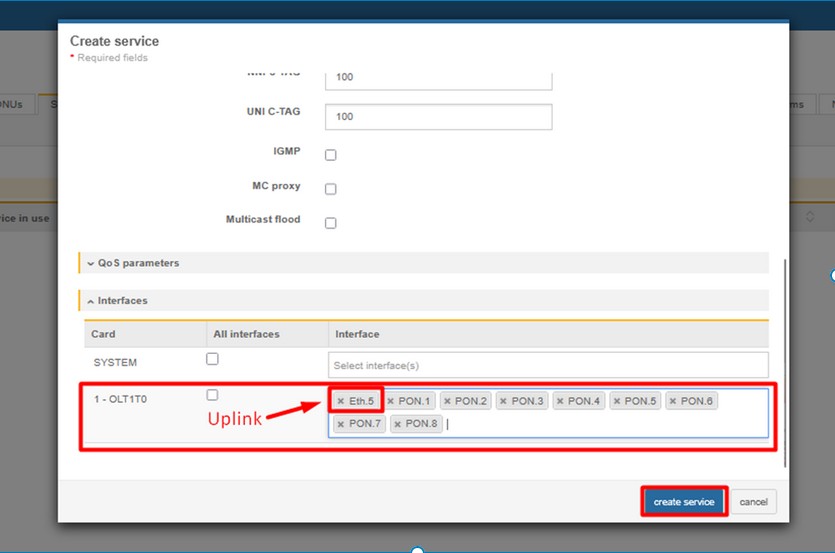The width and height of the screenshot is (835, 553).
Task: Check All interfaces for SYSTEM card
Action: point(212,359)
